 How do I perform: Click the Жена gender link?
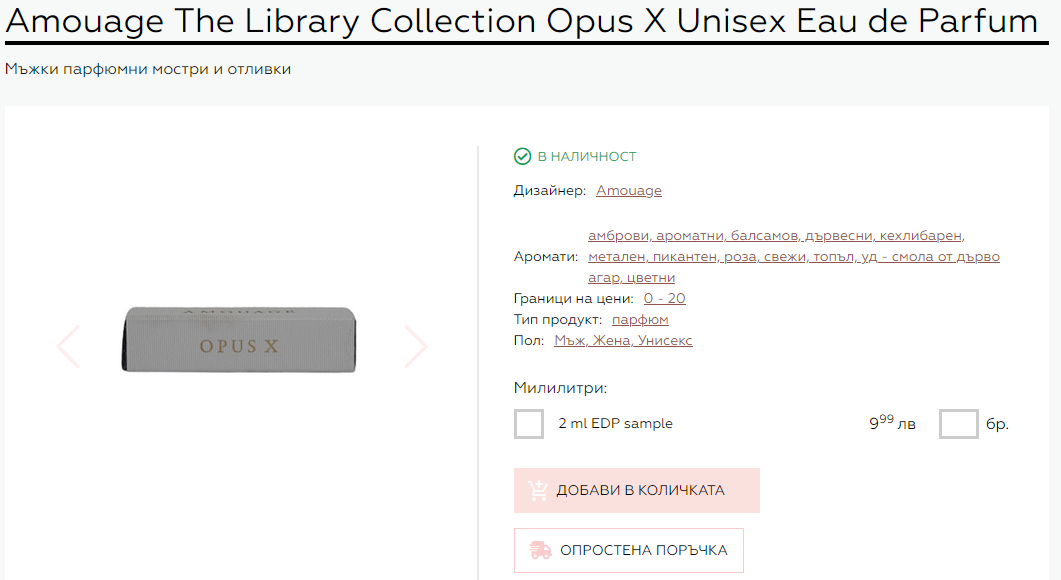click(610, 341)
